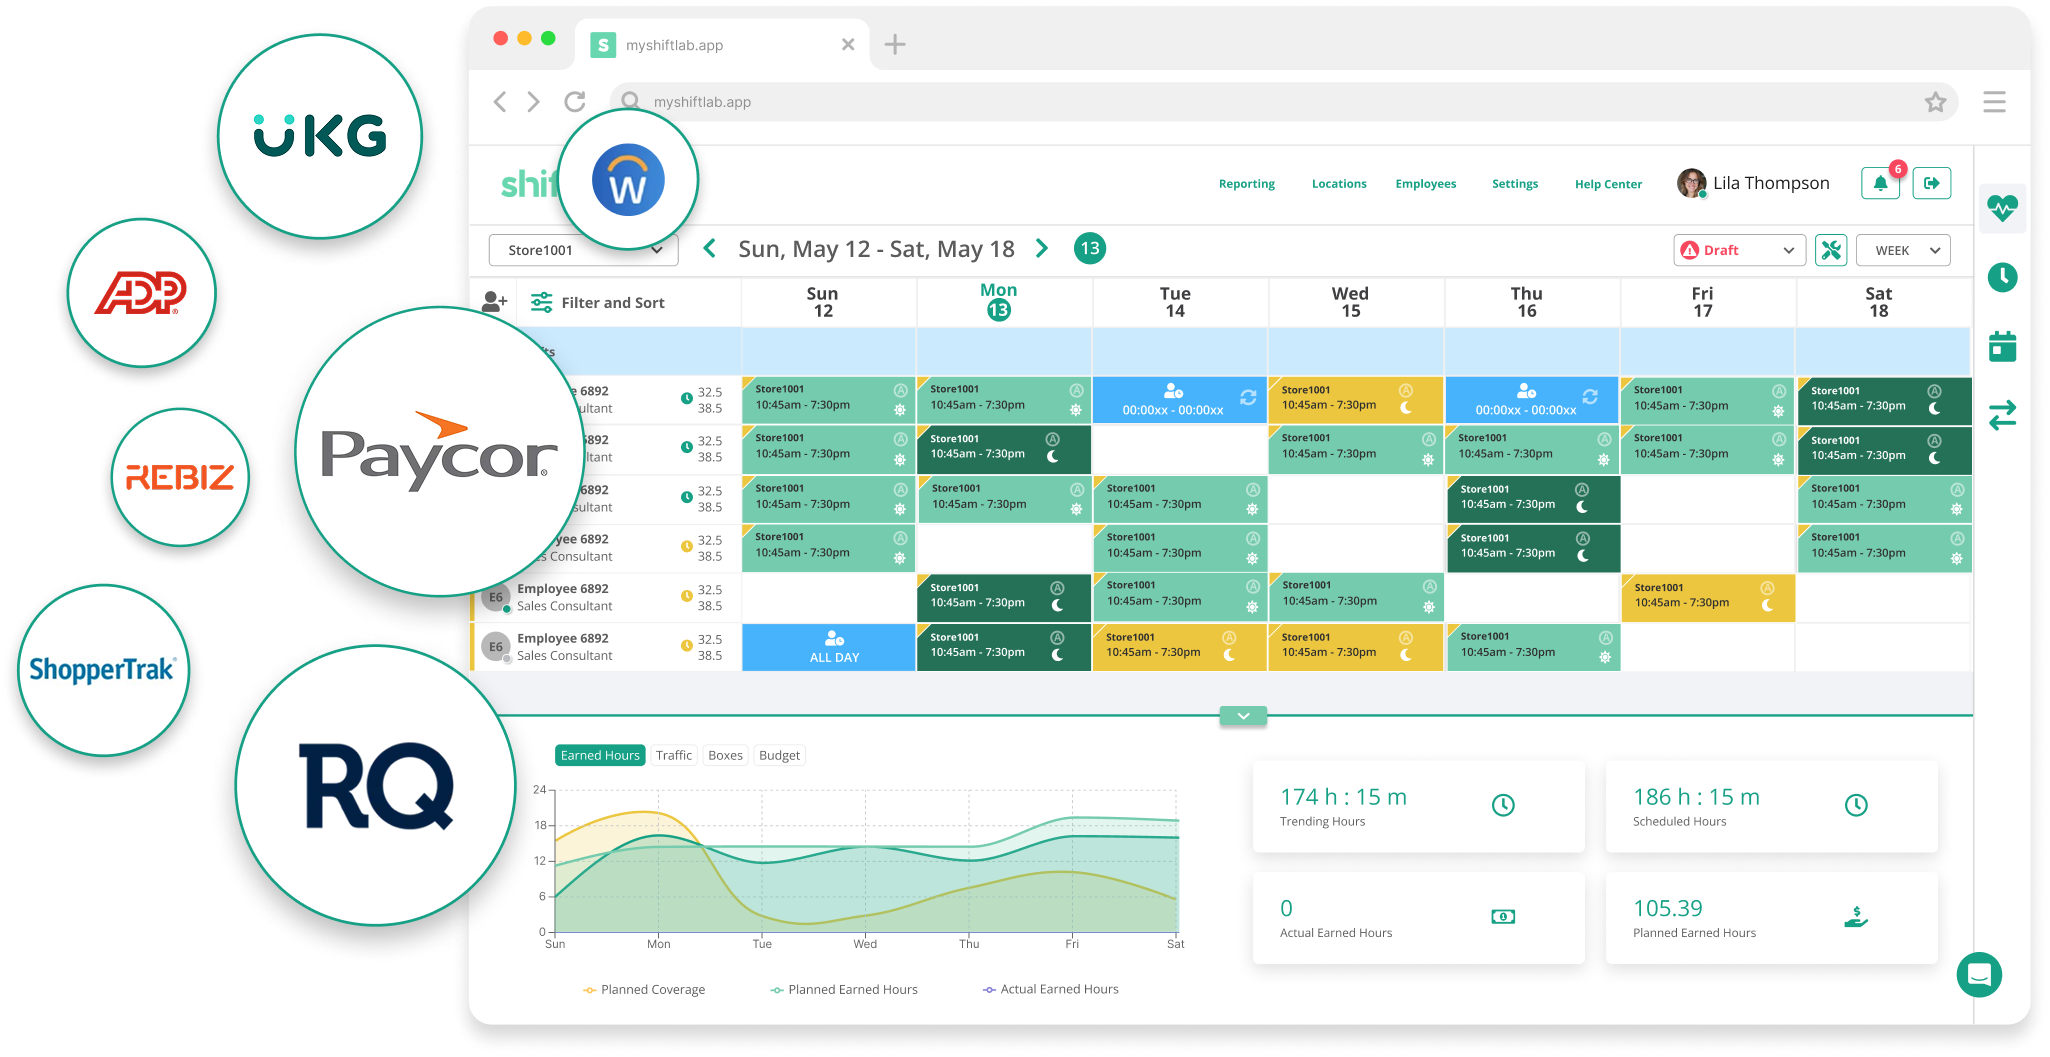Click the notification bell icon

(1880, 184)
